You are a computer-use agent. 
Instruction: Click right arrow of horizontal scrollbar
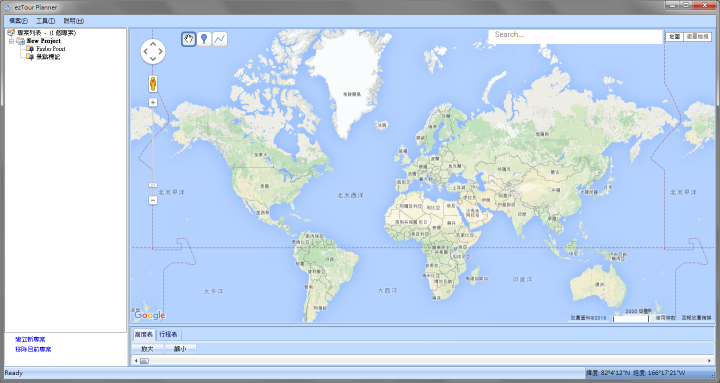click(709, 361)
